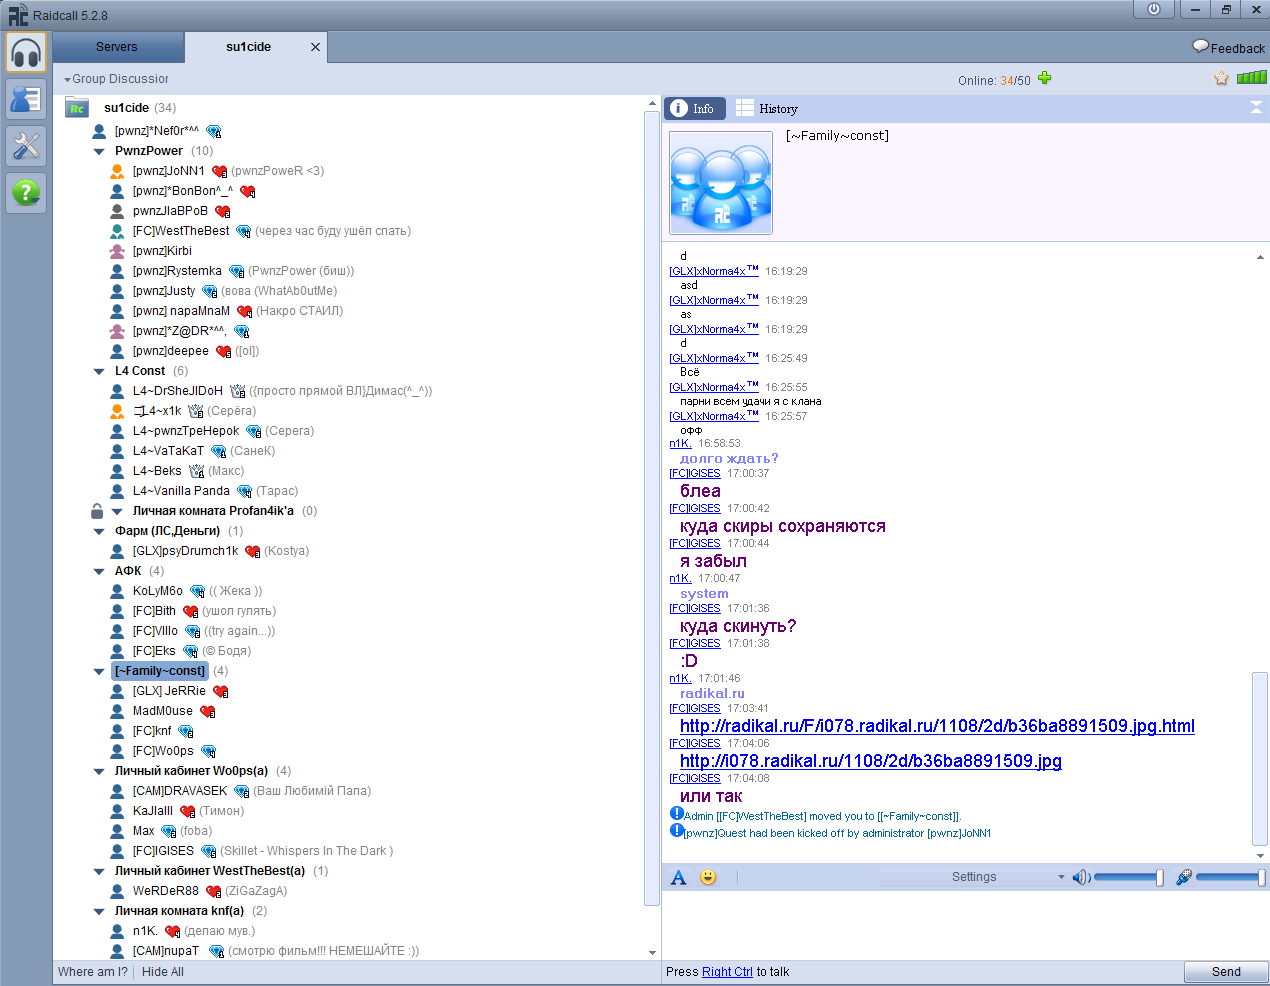Select user [CAM]DRAVASEK
1270x986 pixels.
180,791
